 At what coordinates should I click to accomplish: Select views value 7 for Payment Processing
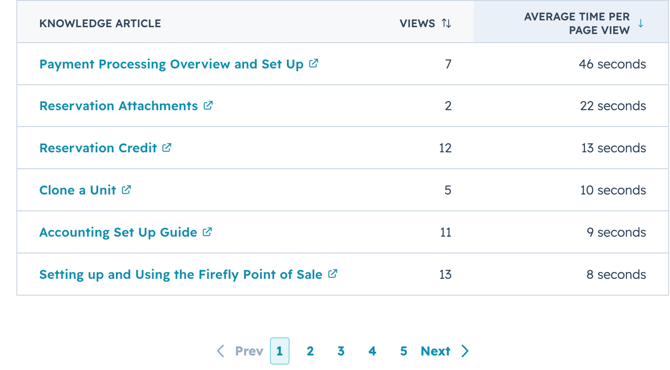coord(448,64)
